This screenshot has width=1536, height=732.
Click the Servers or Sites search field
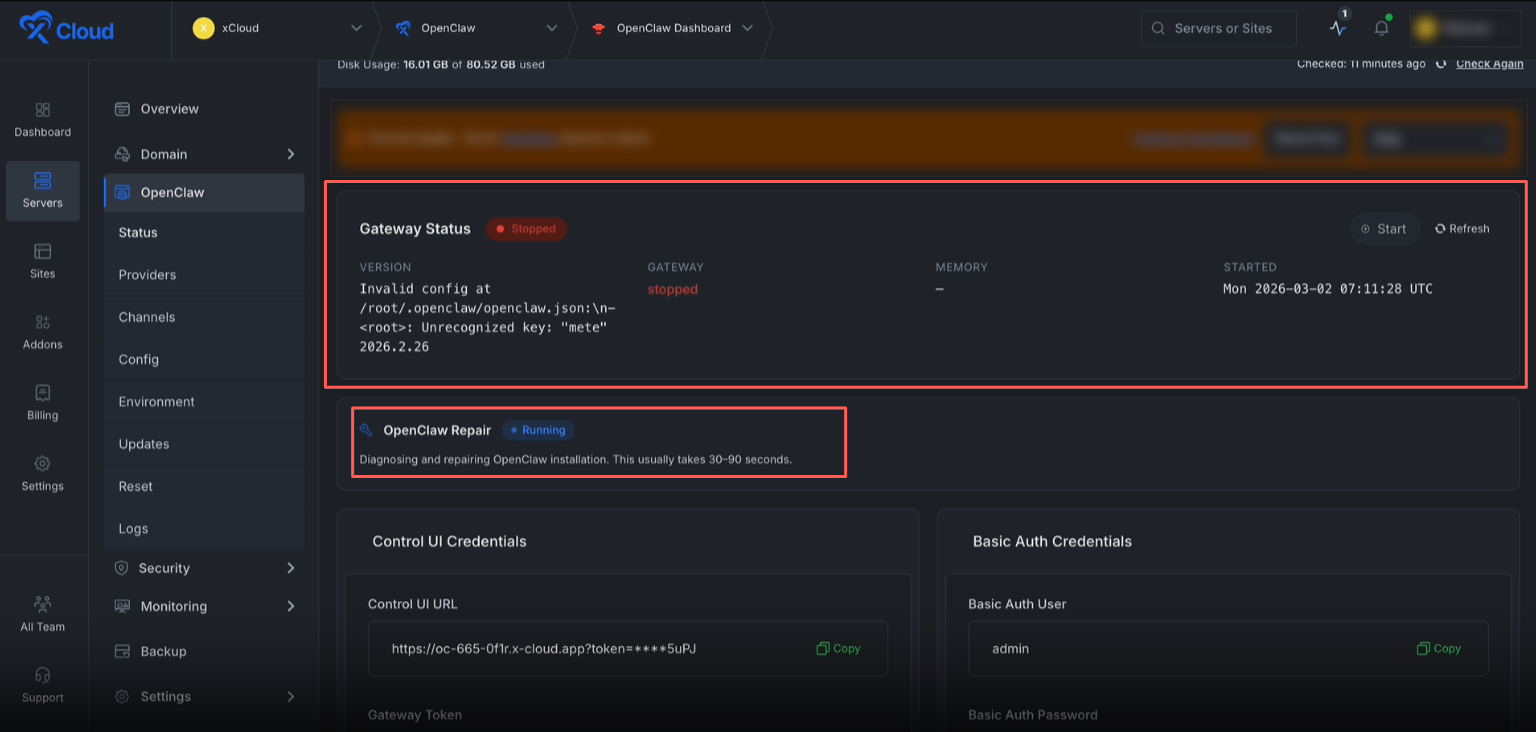tap(1218, 28)
